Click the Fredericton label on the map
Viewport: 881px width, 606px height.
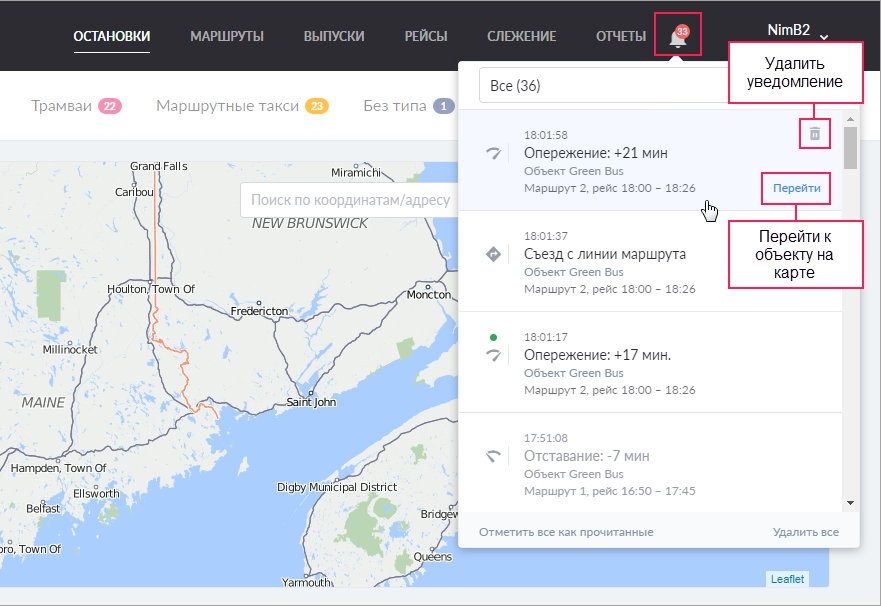(x=259, y=311)
